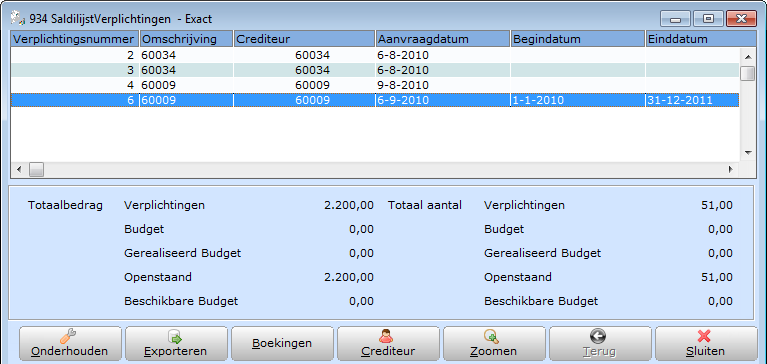Click the Terug back arrow icon
This screenshot has height=364, width=767.
click(x=598, y=336)
